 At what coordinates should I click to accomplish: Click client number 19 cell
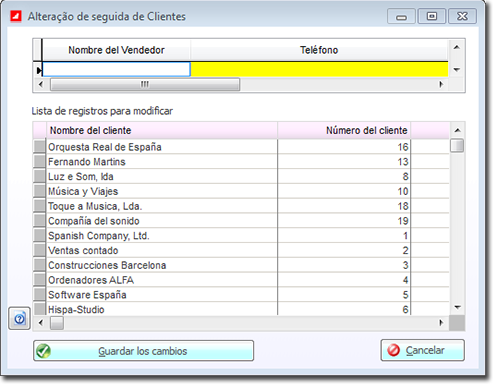(x=344, y=220)
